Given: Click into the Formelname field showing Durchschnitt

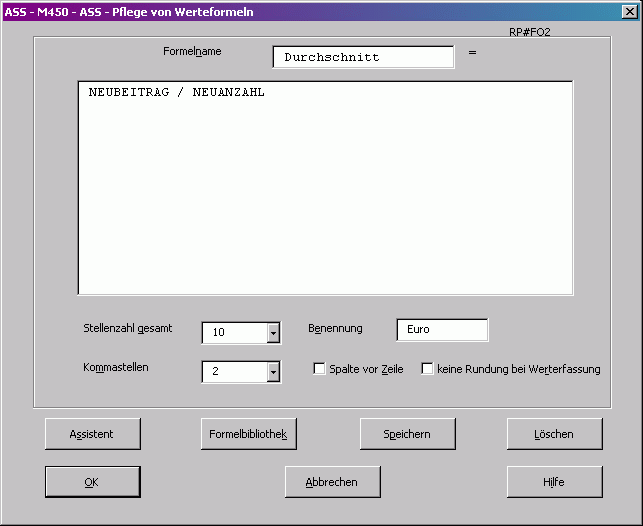Looking at the screenshot, I should (x=362, y=57).
